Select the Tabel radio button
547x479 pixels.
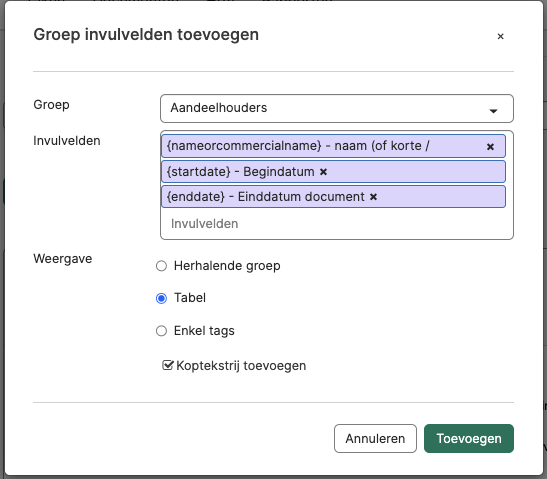(161, 298)
